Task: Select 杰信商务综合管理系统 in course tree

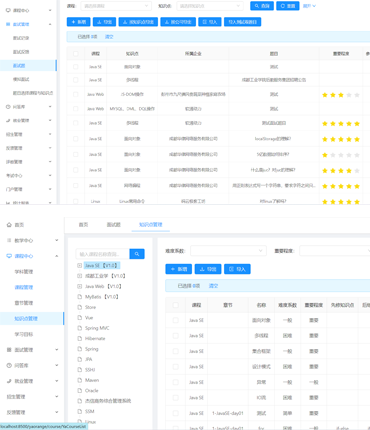Action: coord(108,401)
